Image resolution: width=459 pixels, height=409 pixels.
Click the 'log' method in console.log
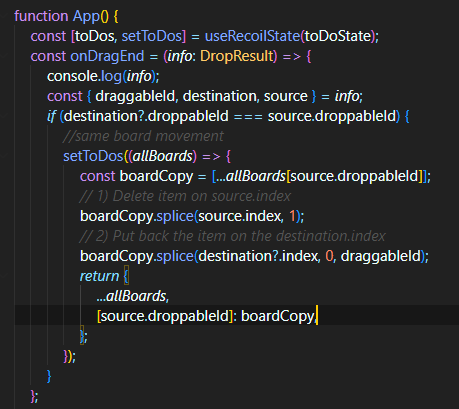pos(111,77)
